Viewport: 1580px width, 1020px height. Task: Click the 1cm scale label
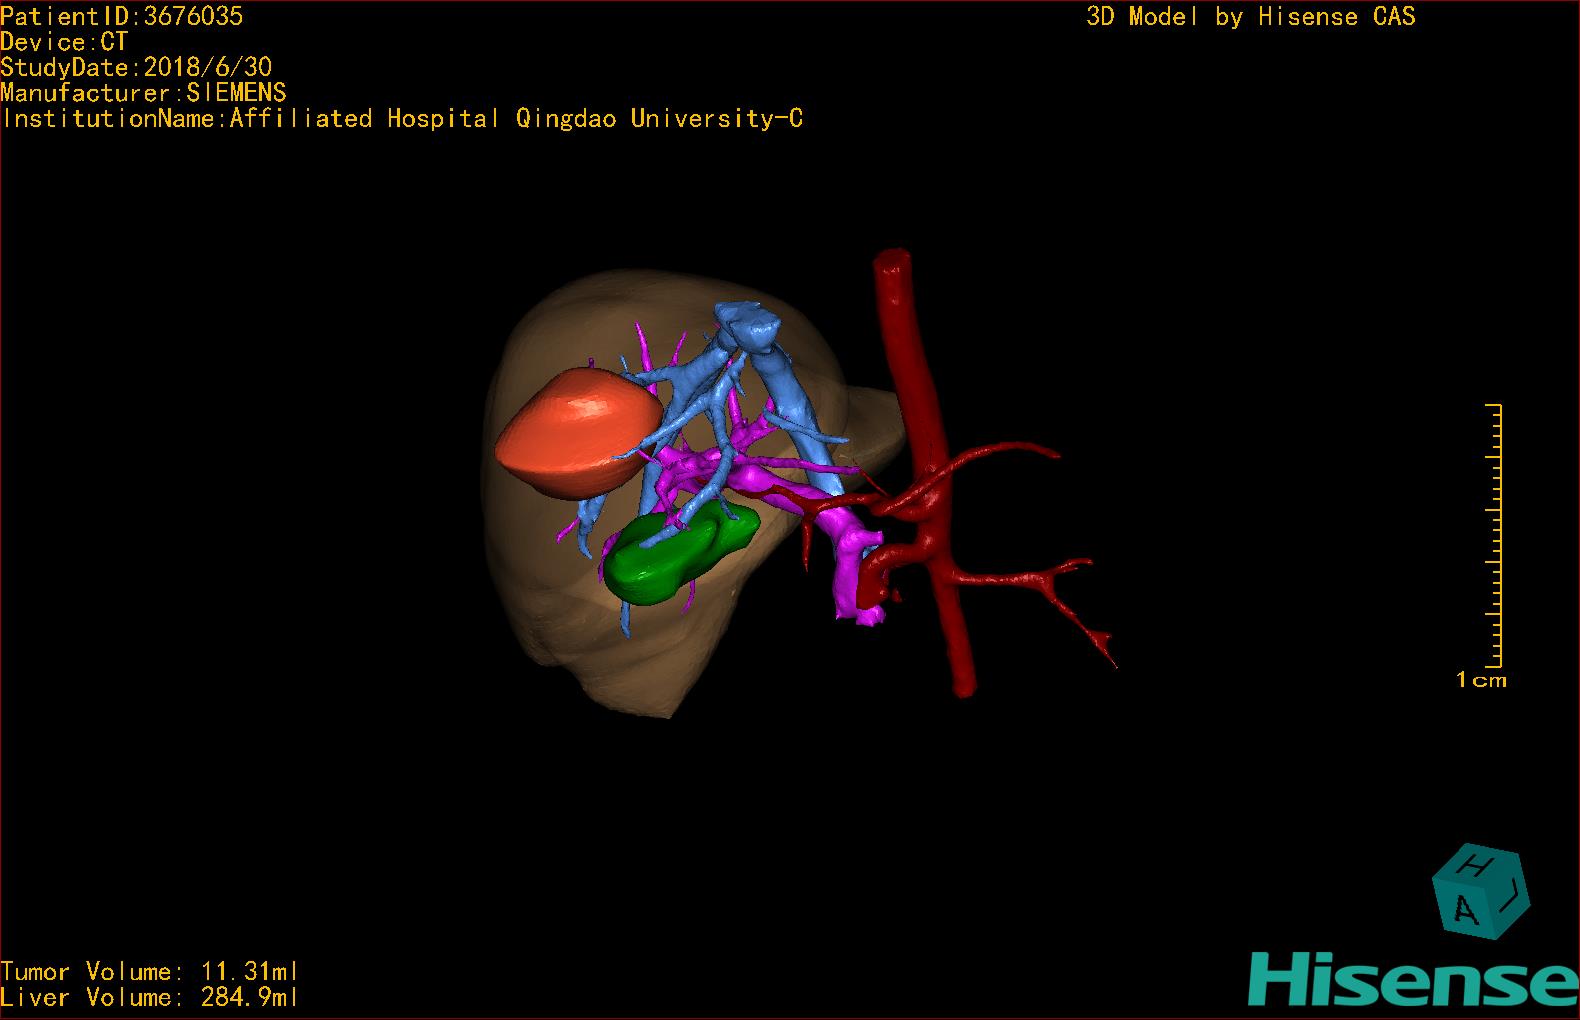click(1481, 680)
